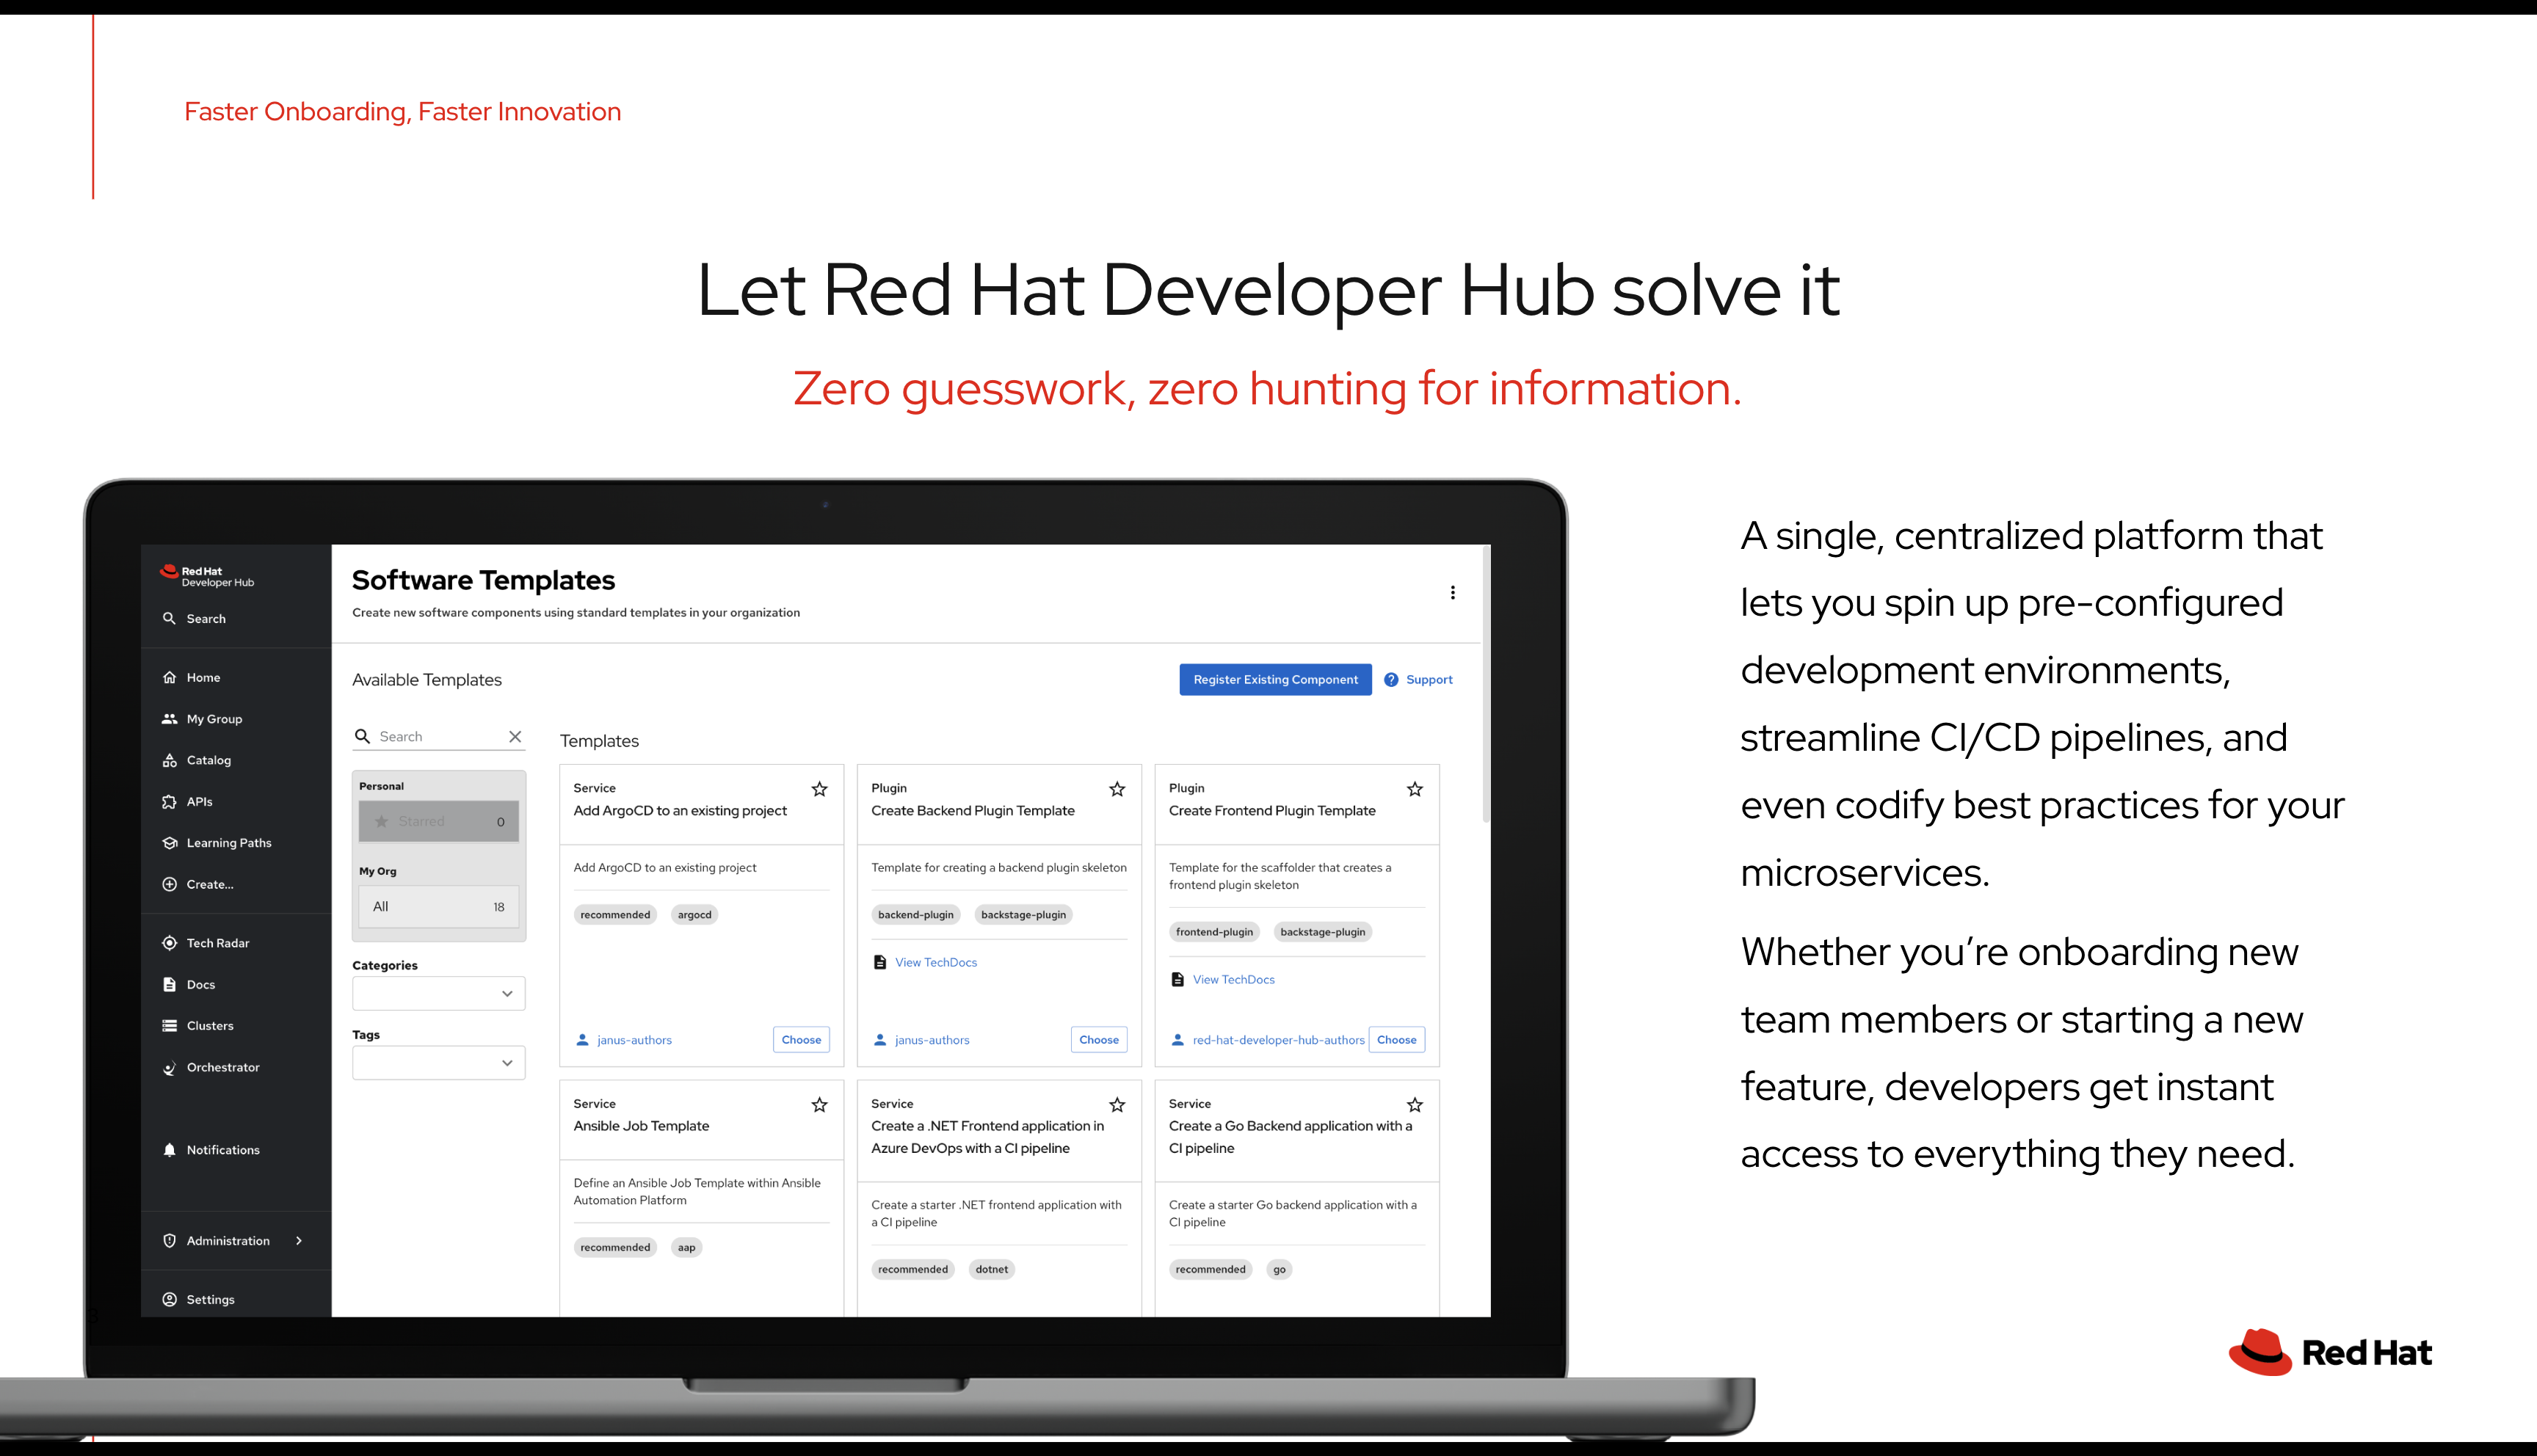Click the page vertical scrollbar
The width and height of the screenshot is (2537, 1456).
(x=1486, y=685)
